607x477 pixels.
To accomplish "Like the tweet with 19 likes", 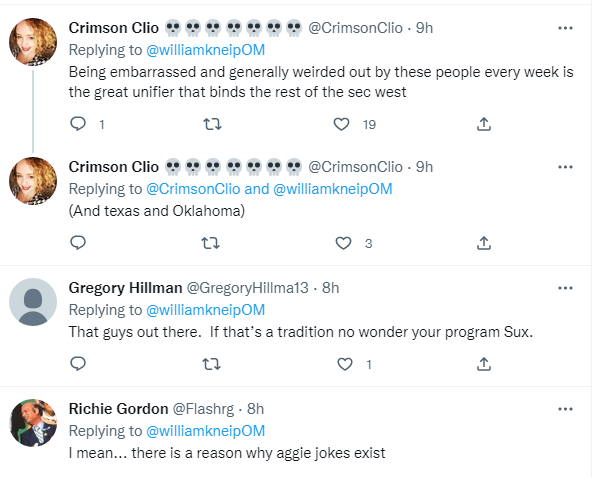I will (x=341, y=124).
